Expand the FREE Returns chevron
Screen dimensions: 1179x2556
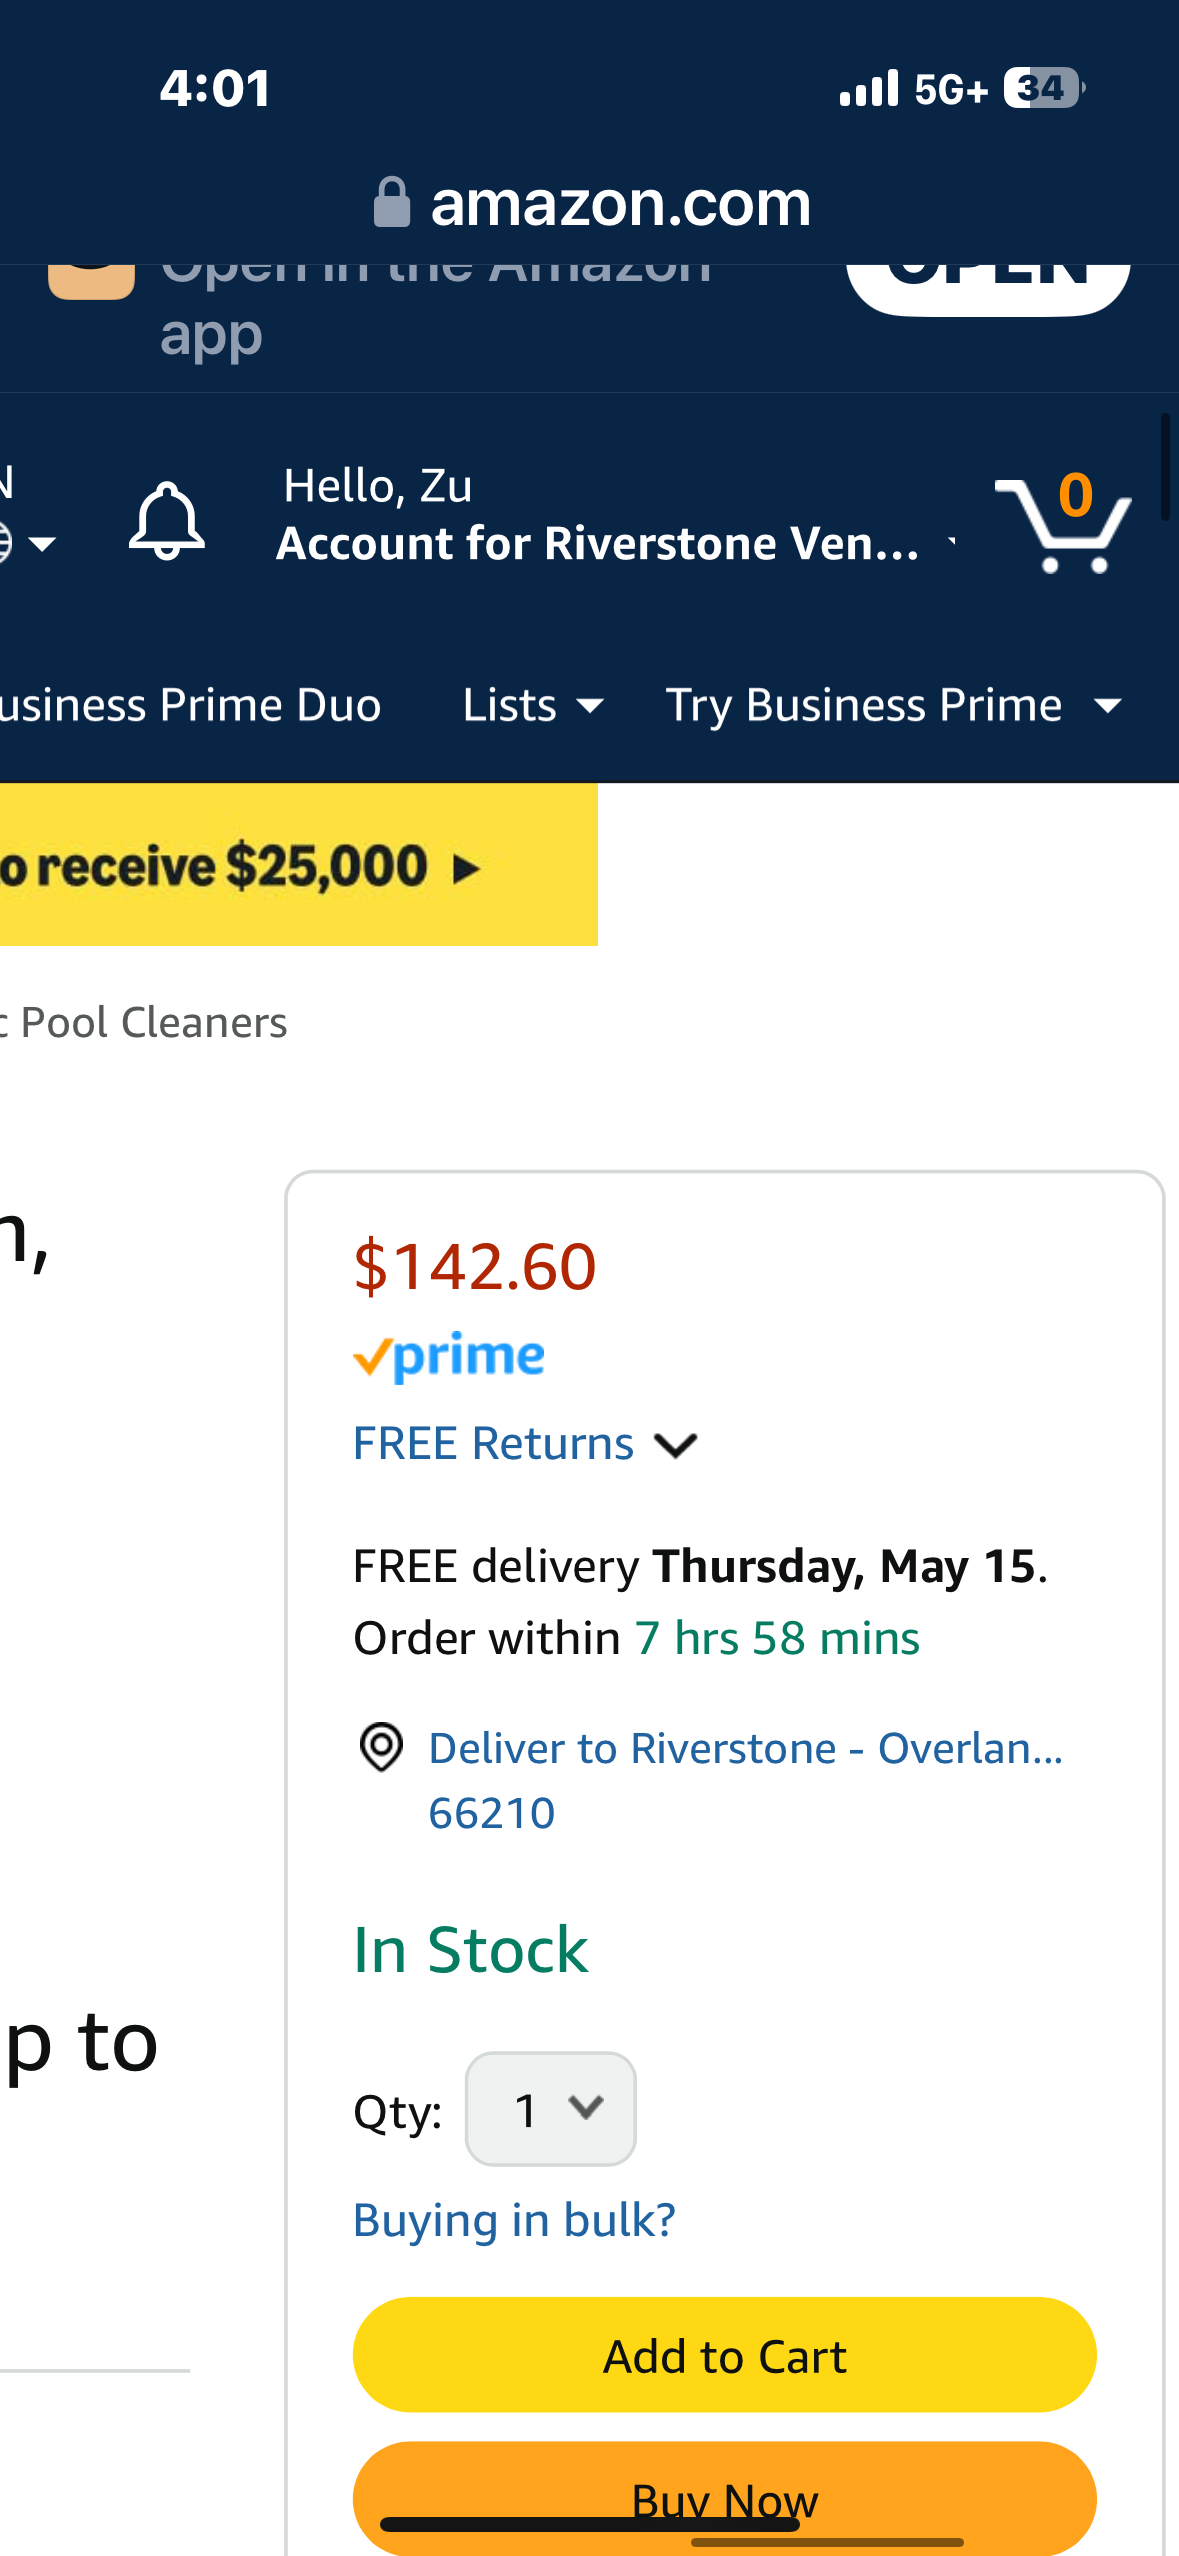676,1445
